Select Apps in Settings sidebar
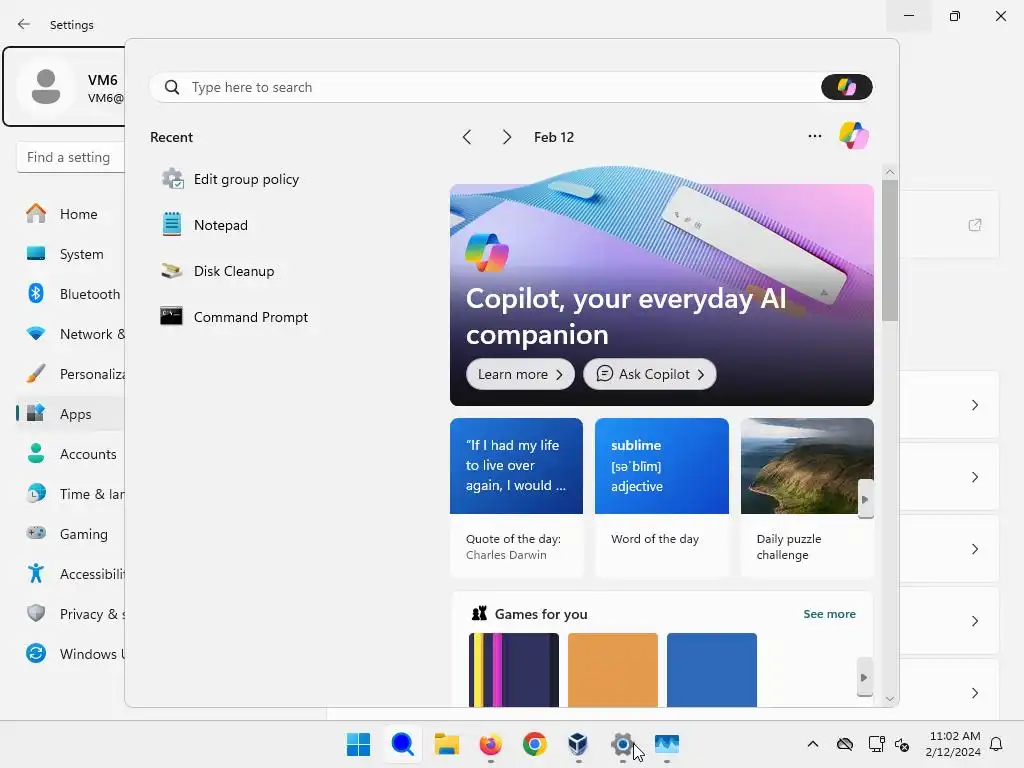 (71, 414)
